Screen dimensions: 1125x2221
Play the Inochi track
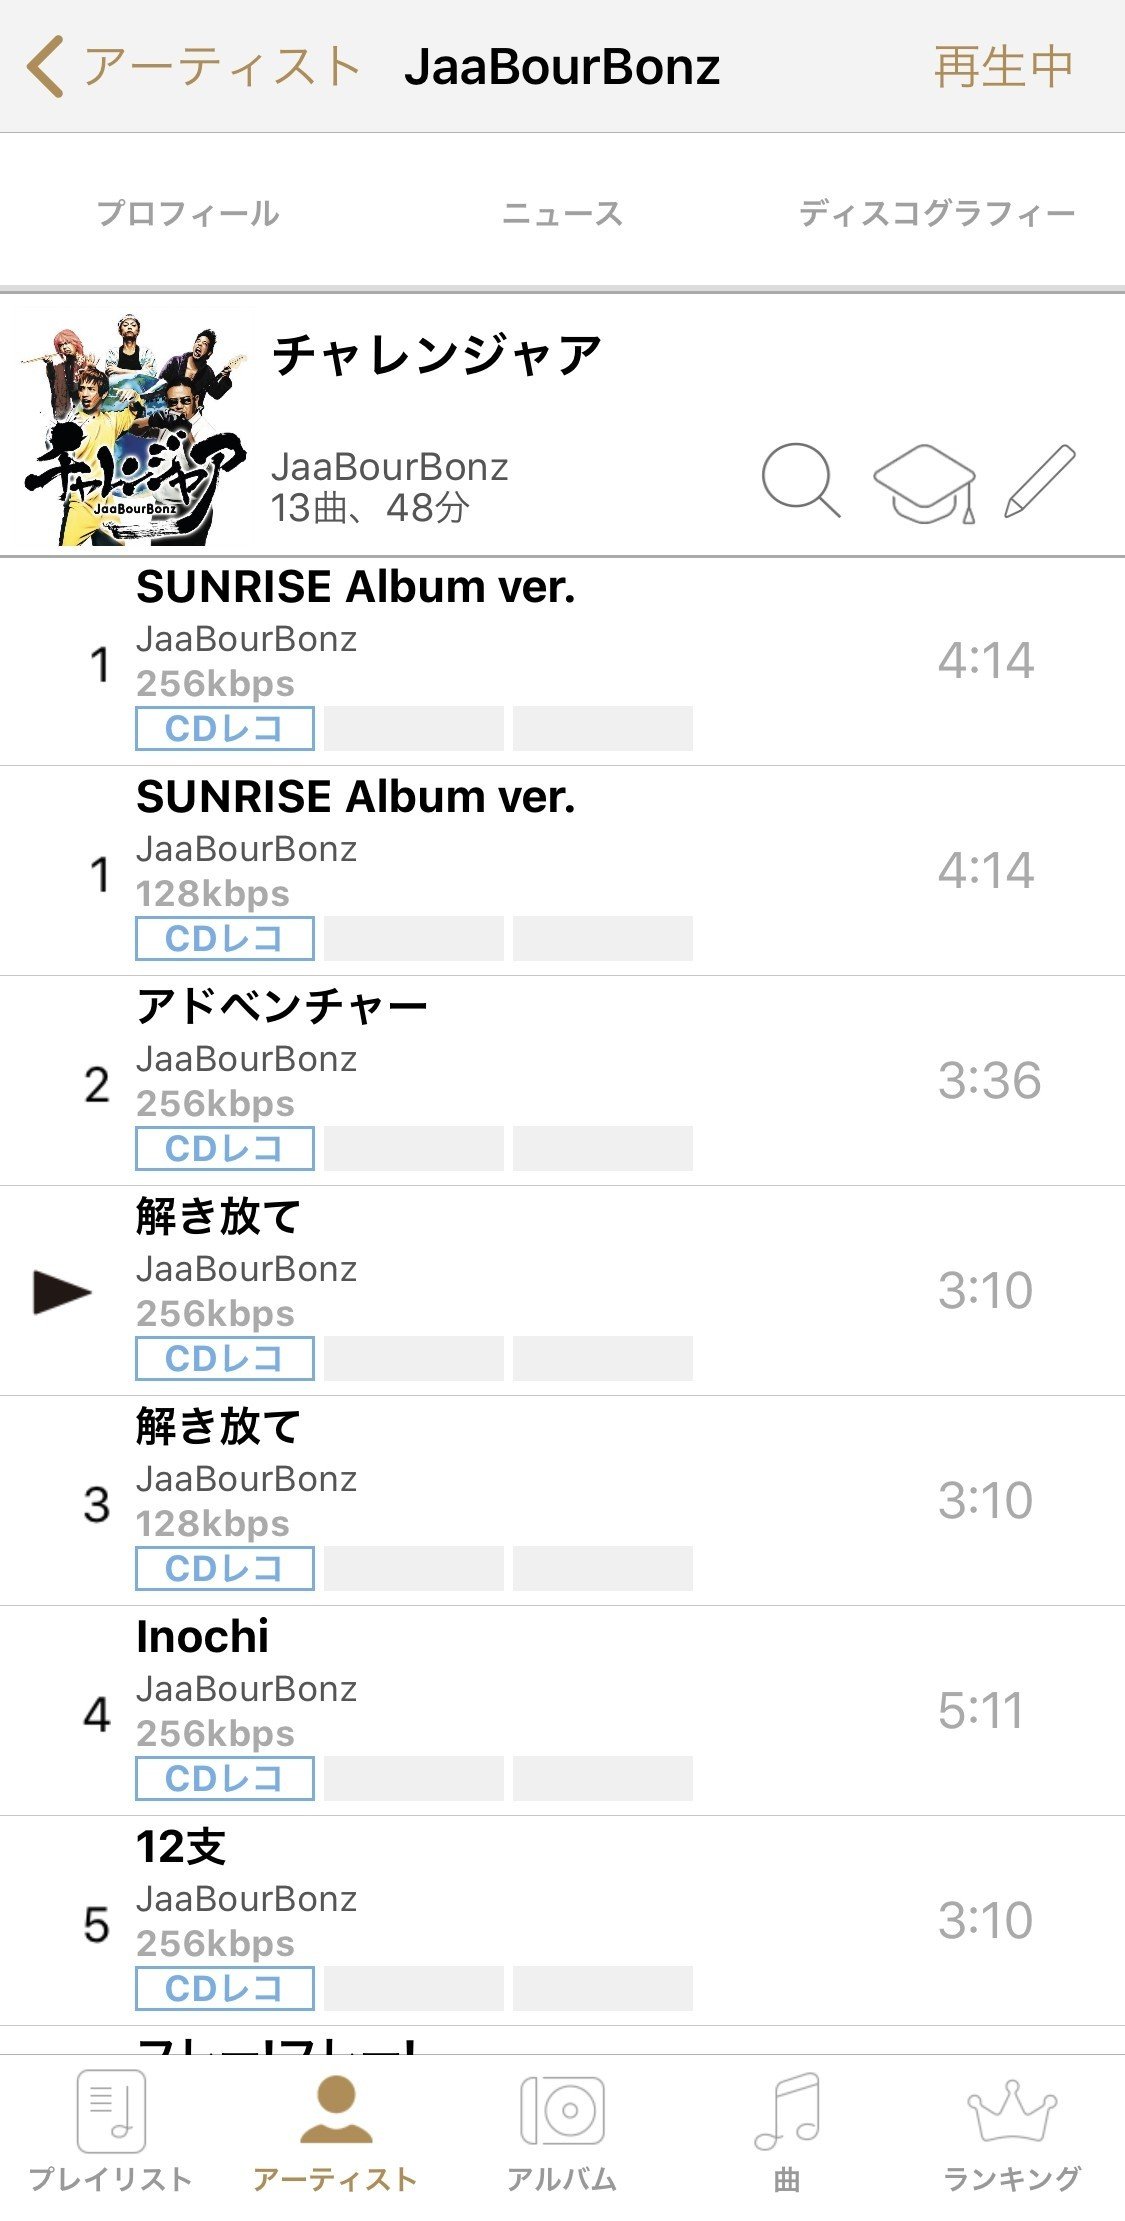(x=562, y=1711)
